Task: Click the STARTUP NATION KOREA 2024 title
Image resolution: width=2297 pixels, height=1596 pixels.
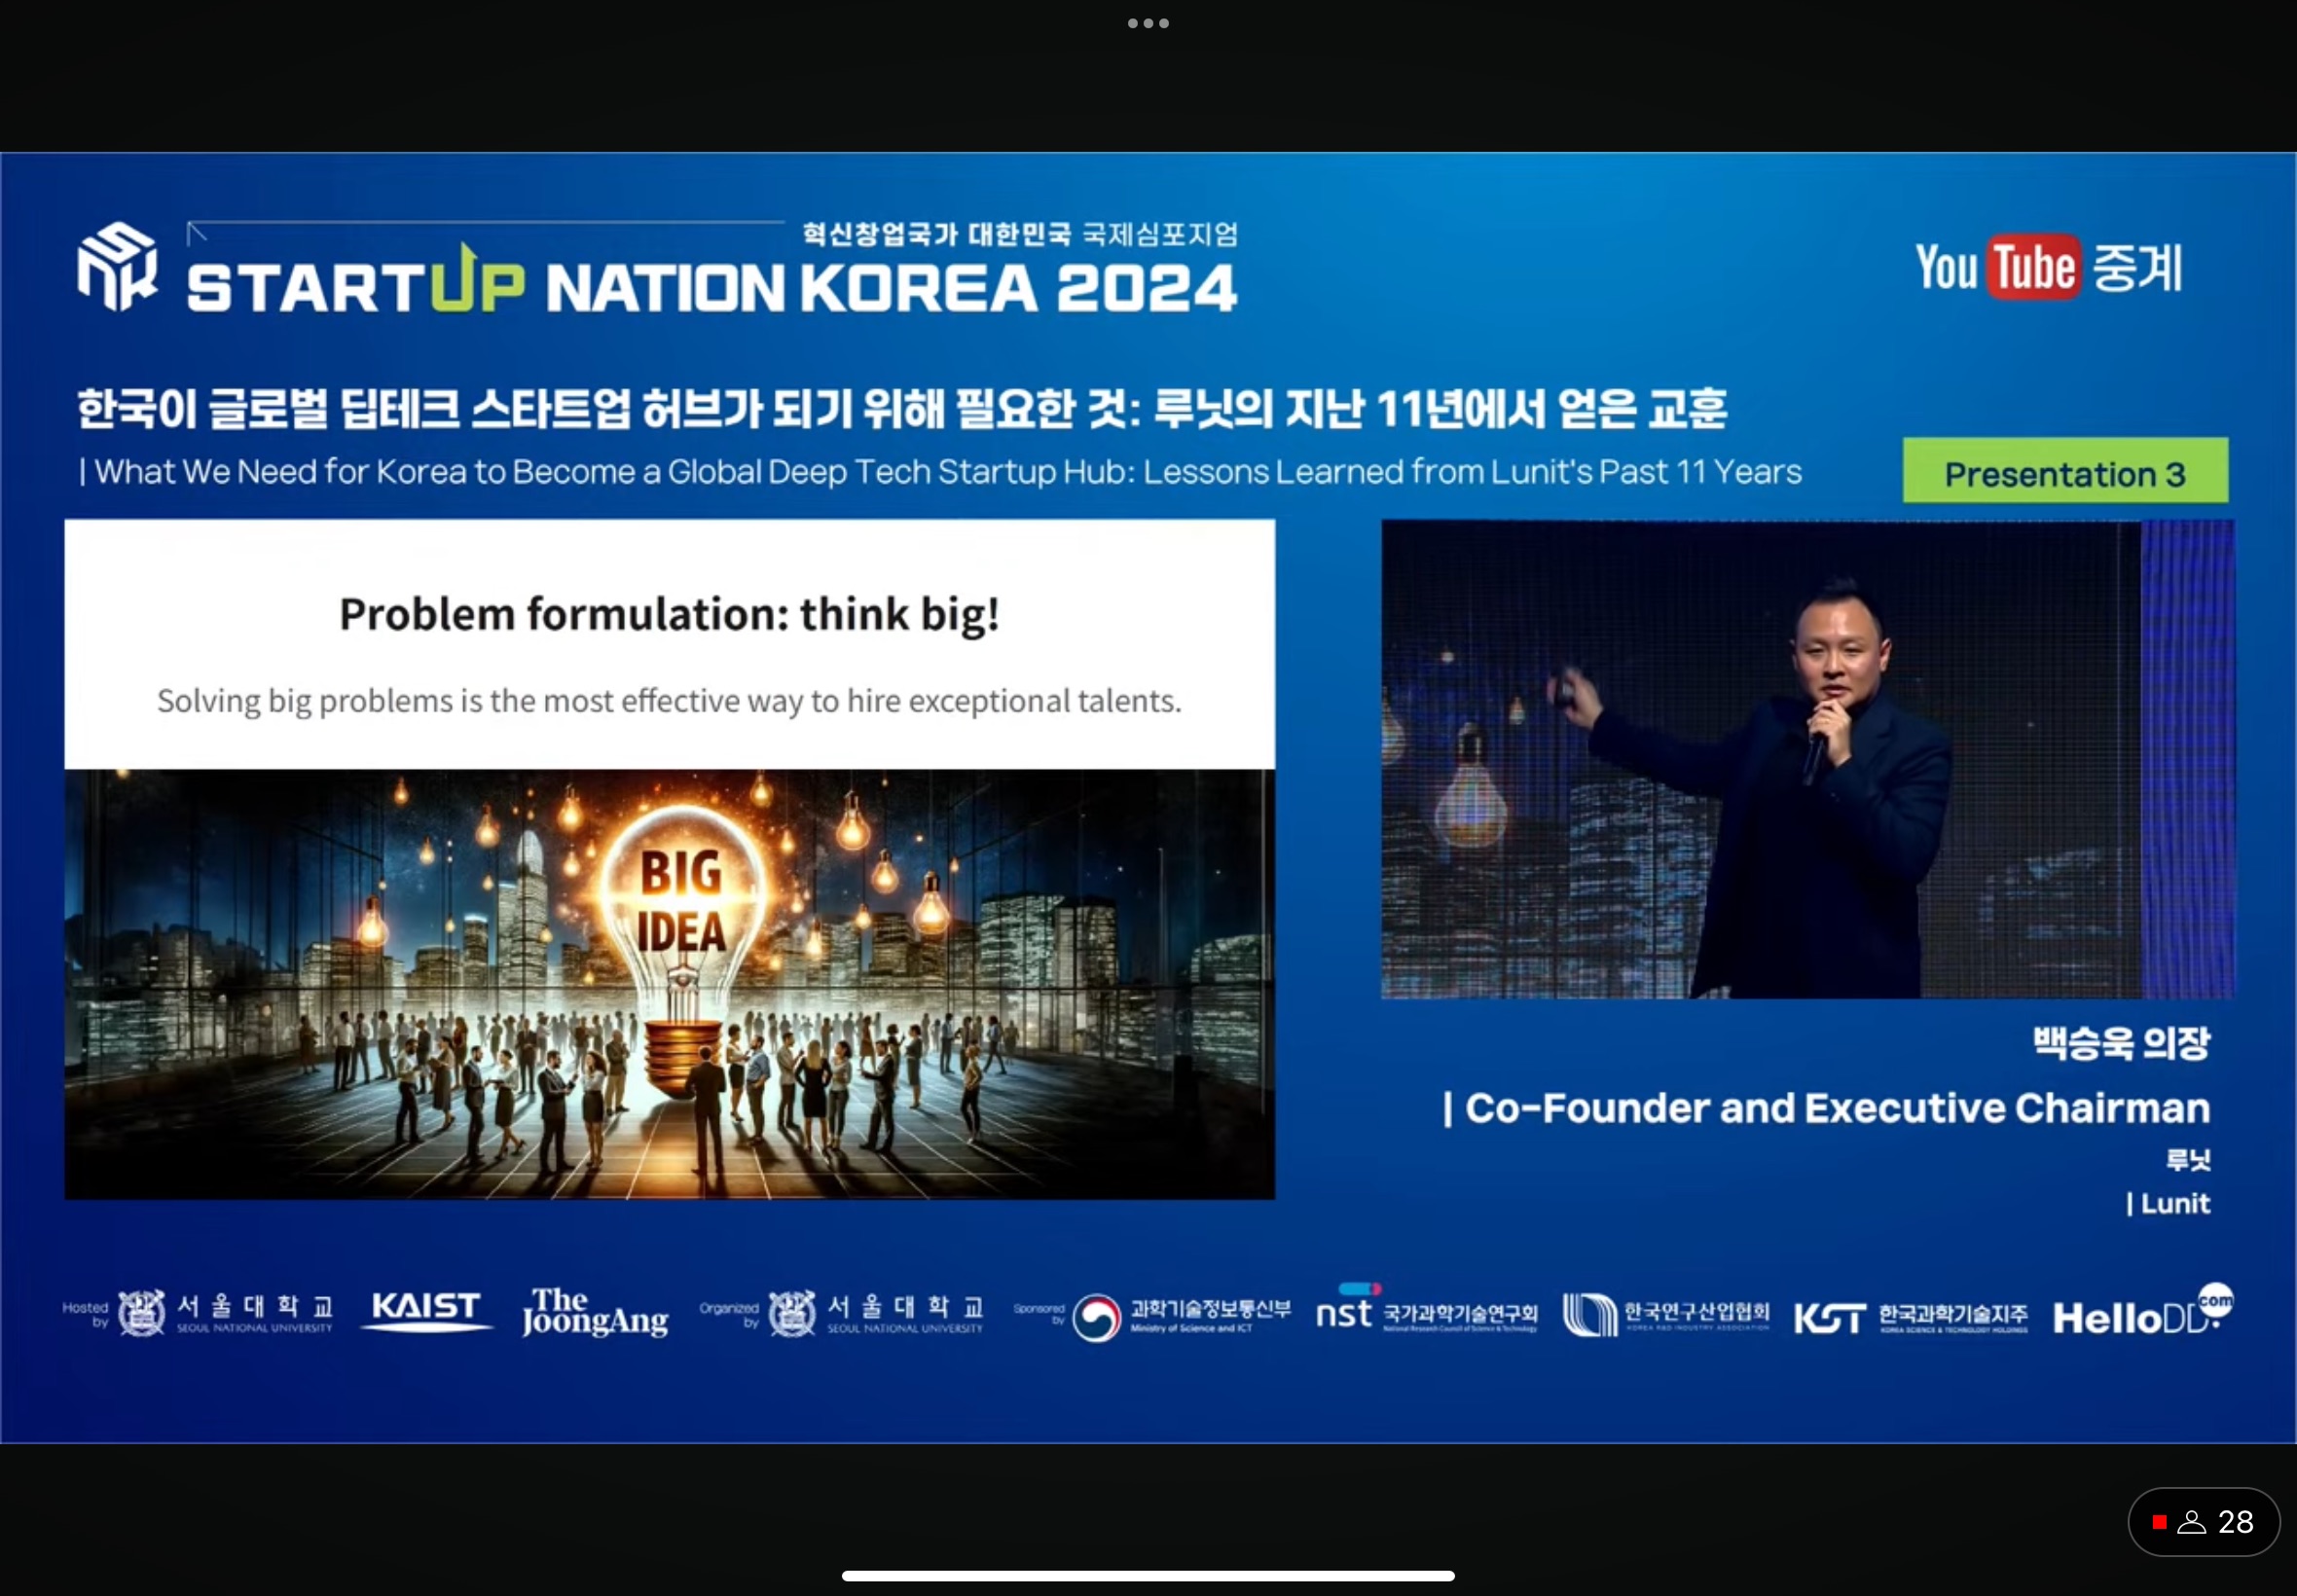Action: [711, 288]
